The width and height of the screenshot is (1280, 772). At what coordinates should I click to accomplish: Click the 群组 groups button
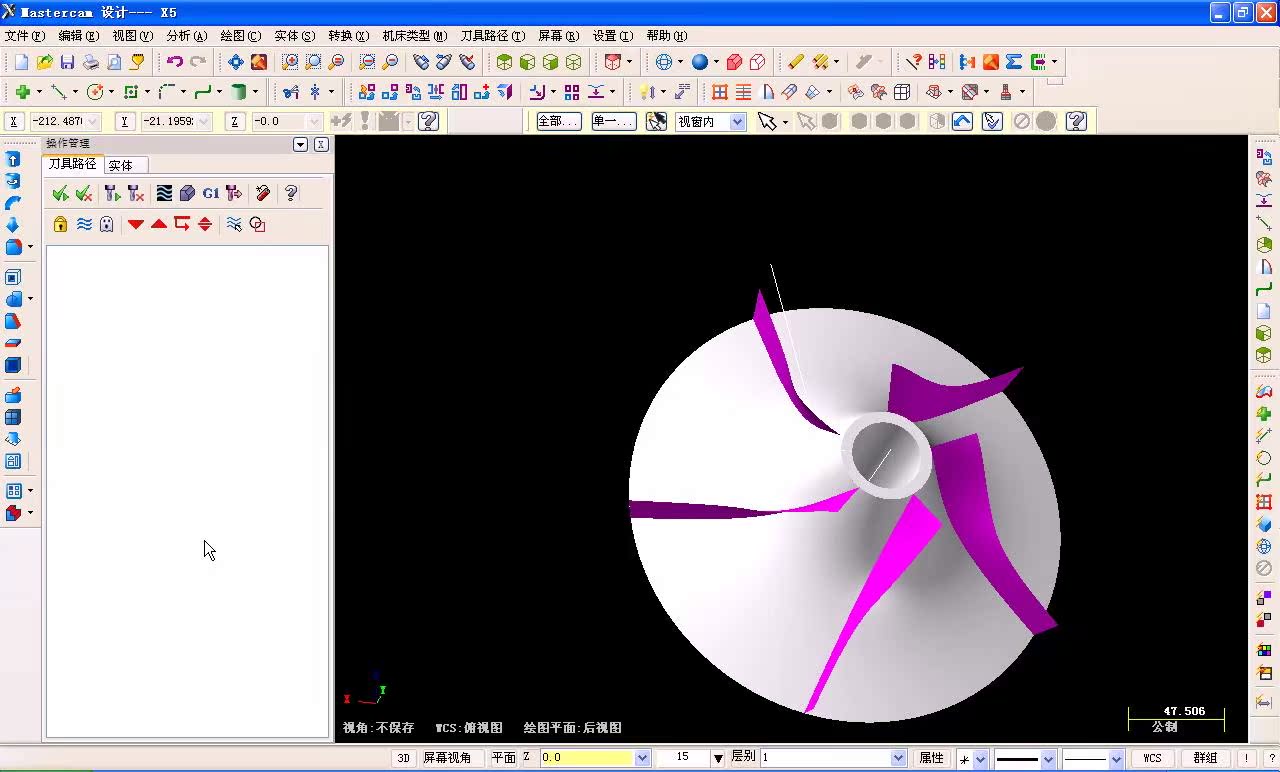(1206, 758)
